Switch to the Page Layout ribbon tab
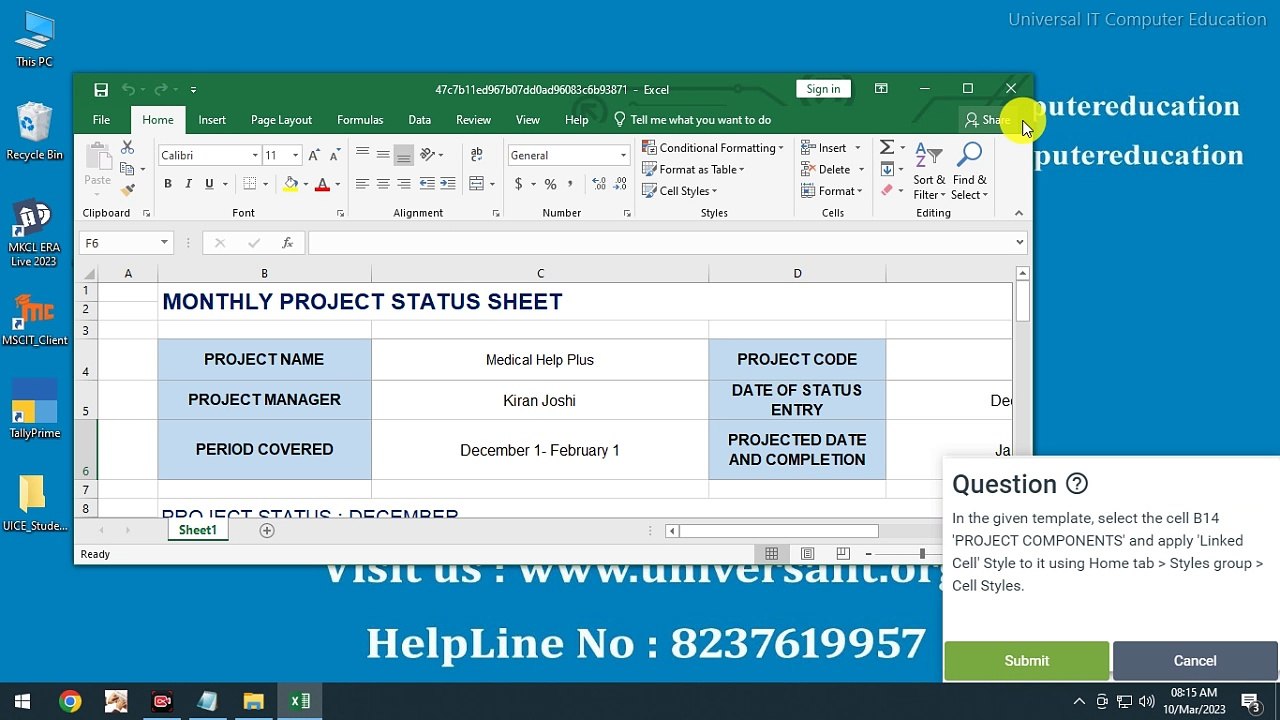Screen dimensions: 1280x720 [x=281, y=120]
